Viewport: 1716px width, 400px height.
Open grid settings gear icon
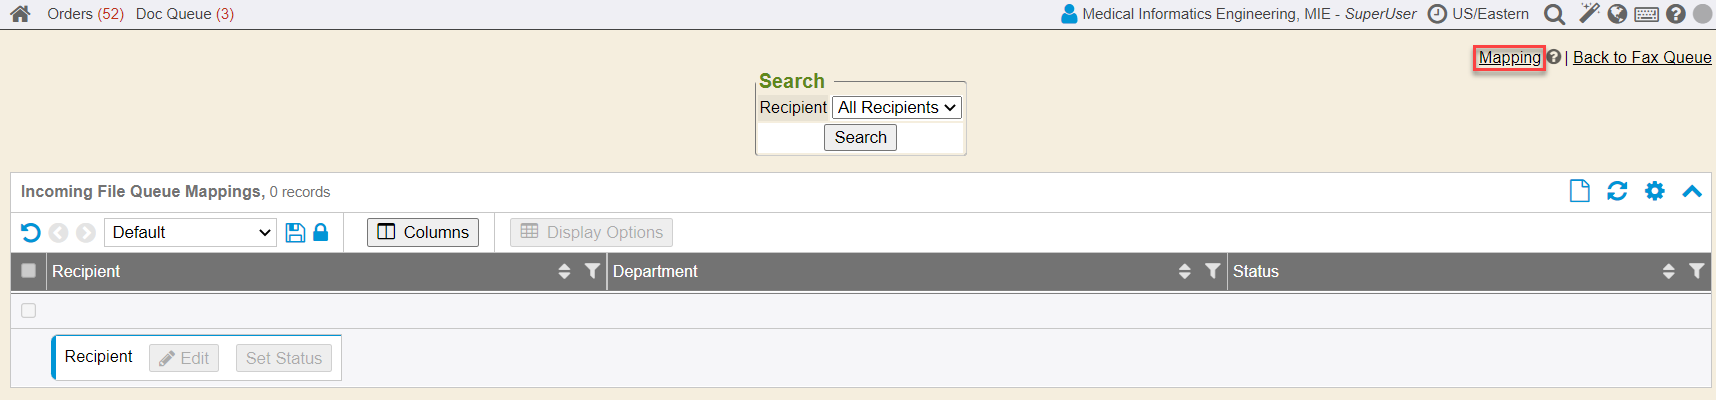tap(1655, 191)
